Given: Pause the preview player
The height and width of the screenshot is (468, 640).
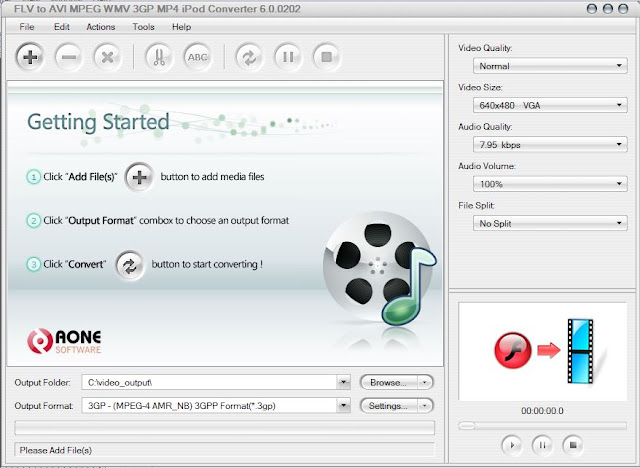Looking at the screenshot, I should 542,445.
